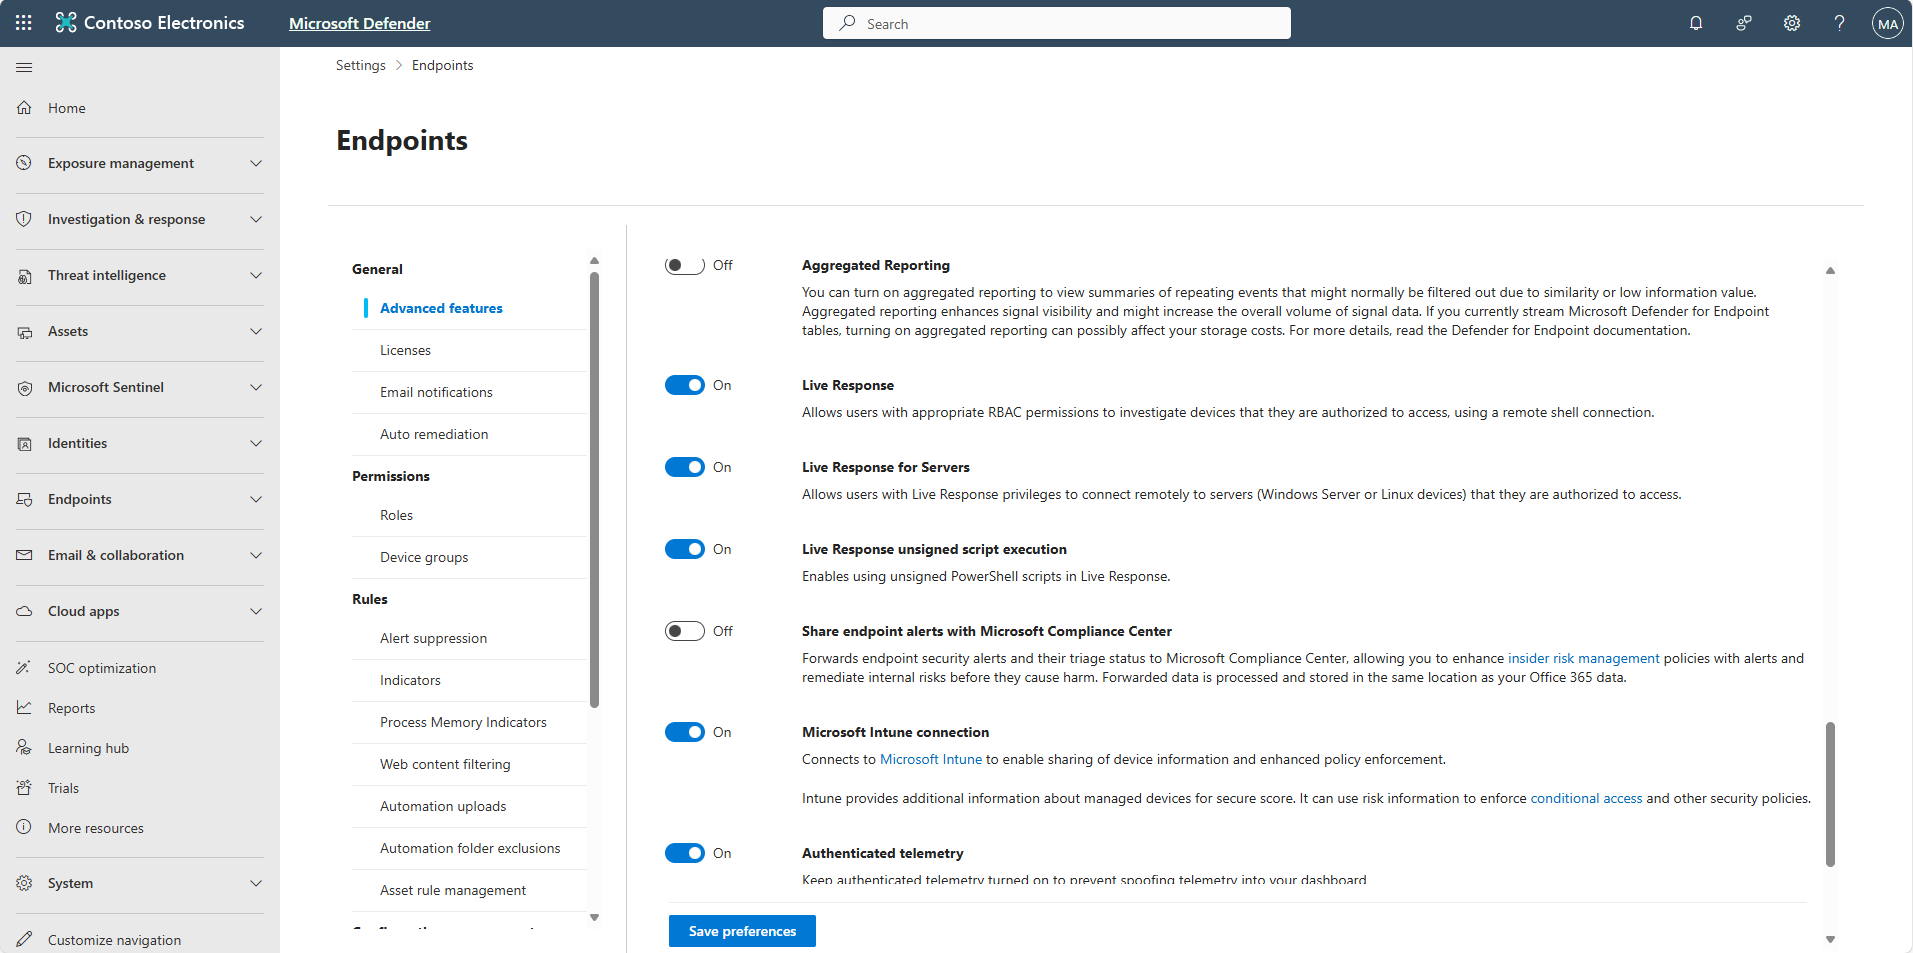This screenshot has height=953, width=1913.
Task: Click the System gear icon in sidebar
Action: pos(24,883)
